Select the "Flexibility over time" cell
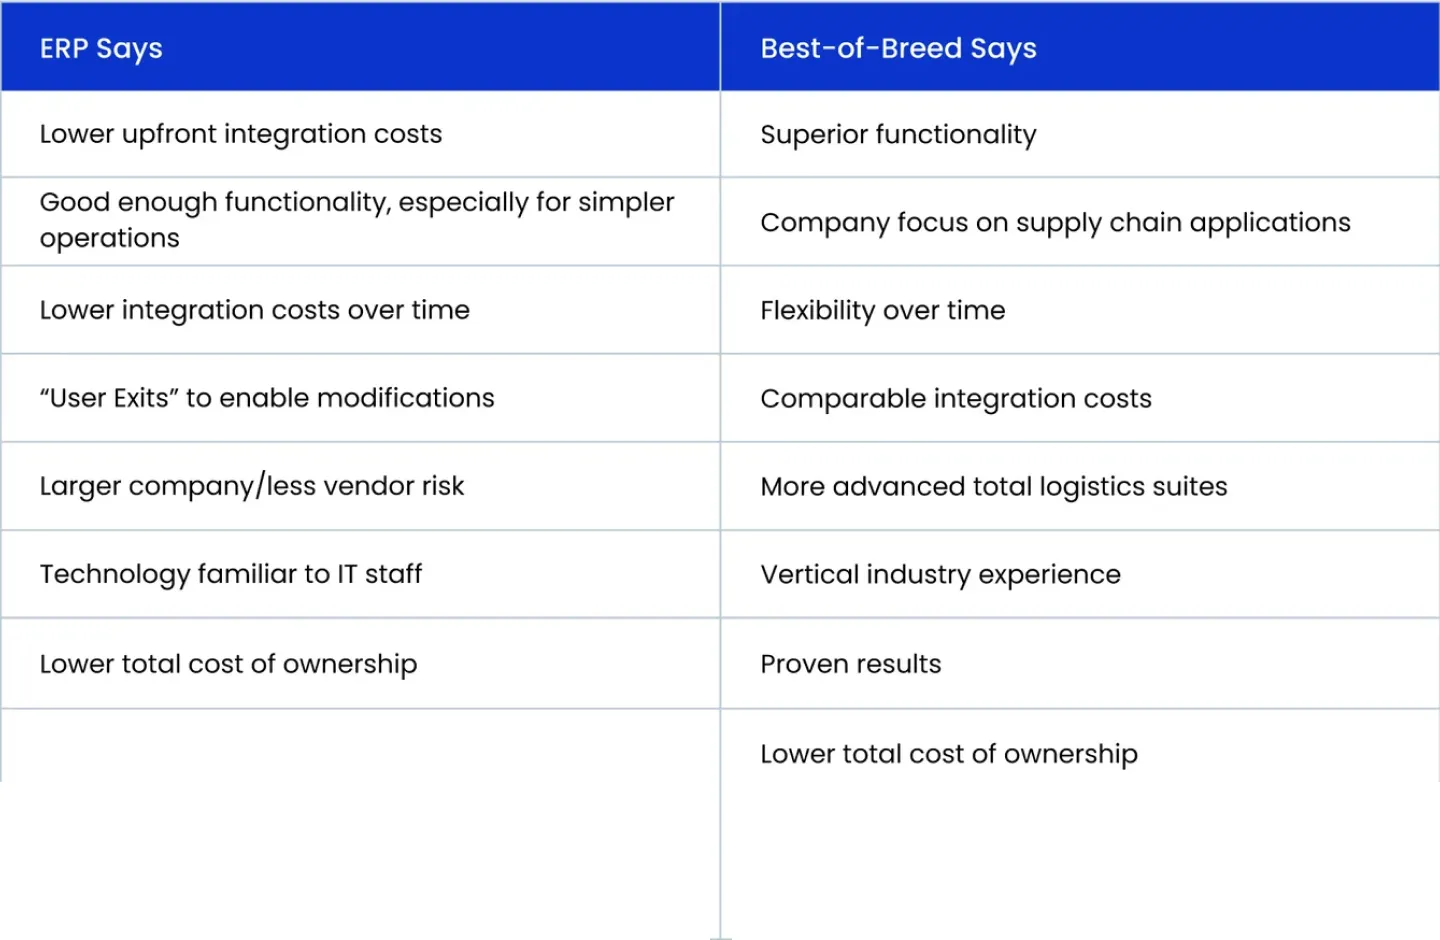The height and width of the screenshot is (940, 1440). (882, 310)
